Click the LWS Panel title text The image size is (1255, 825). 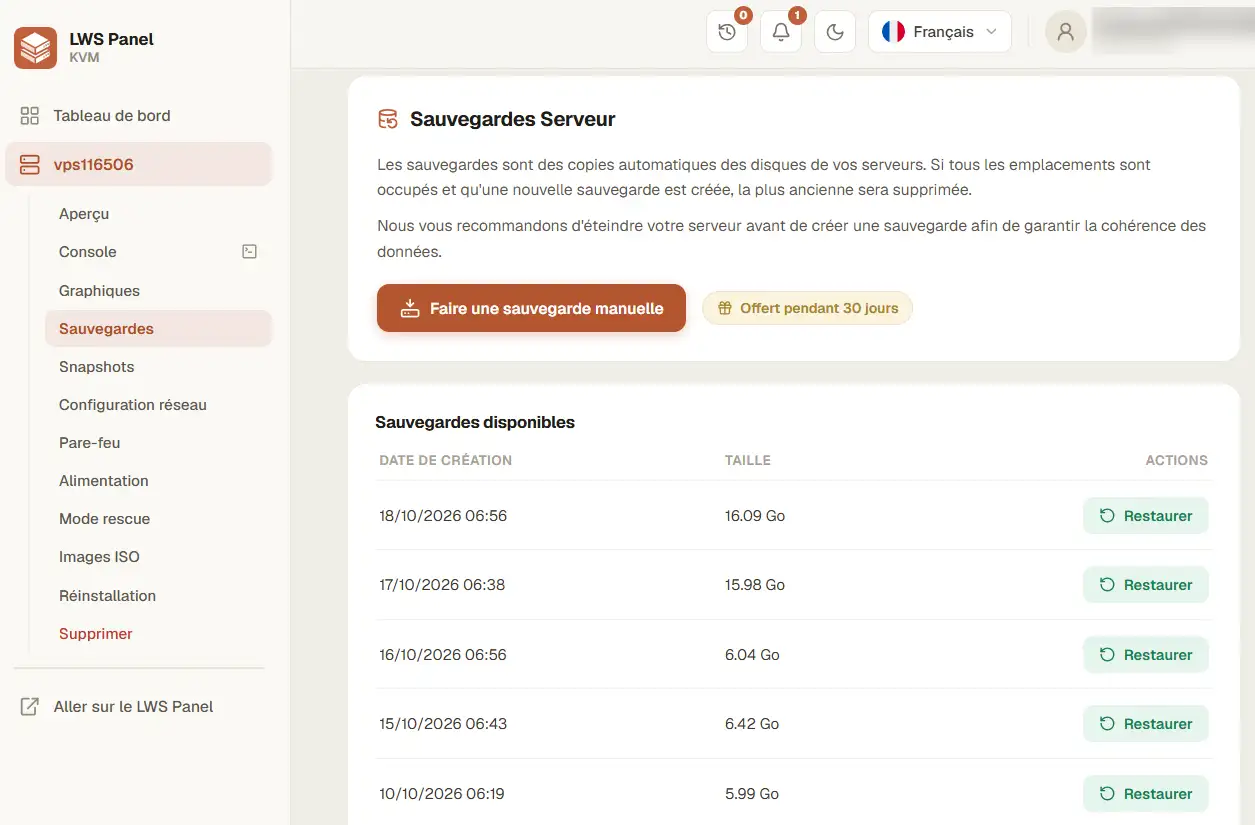click(112, 40)
